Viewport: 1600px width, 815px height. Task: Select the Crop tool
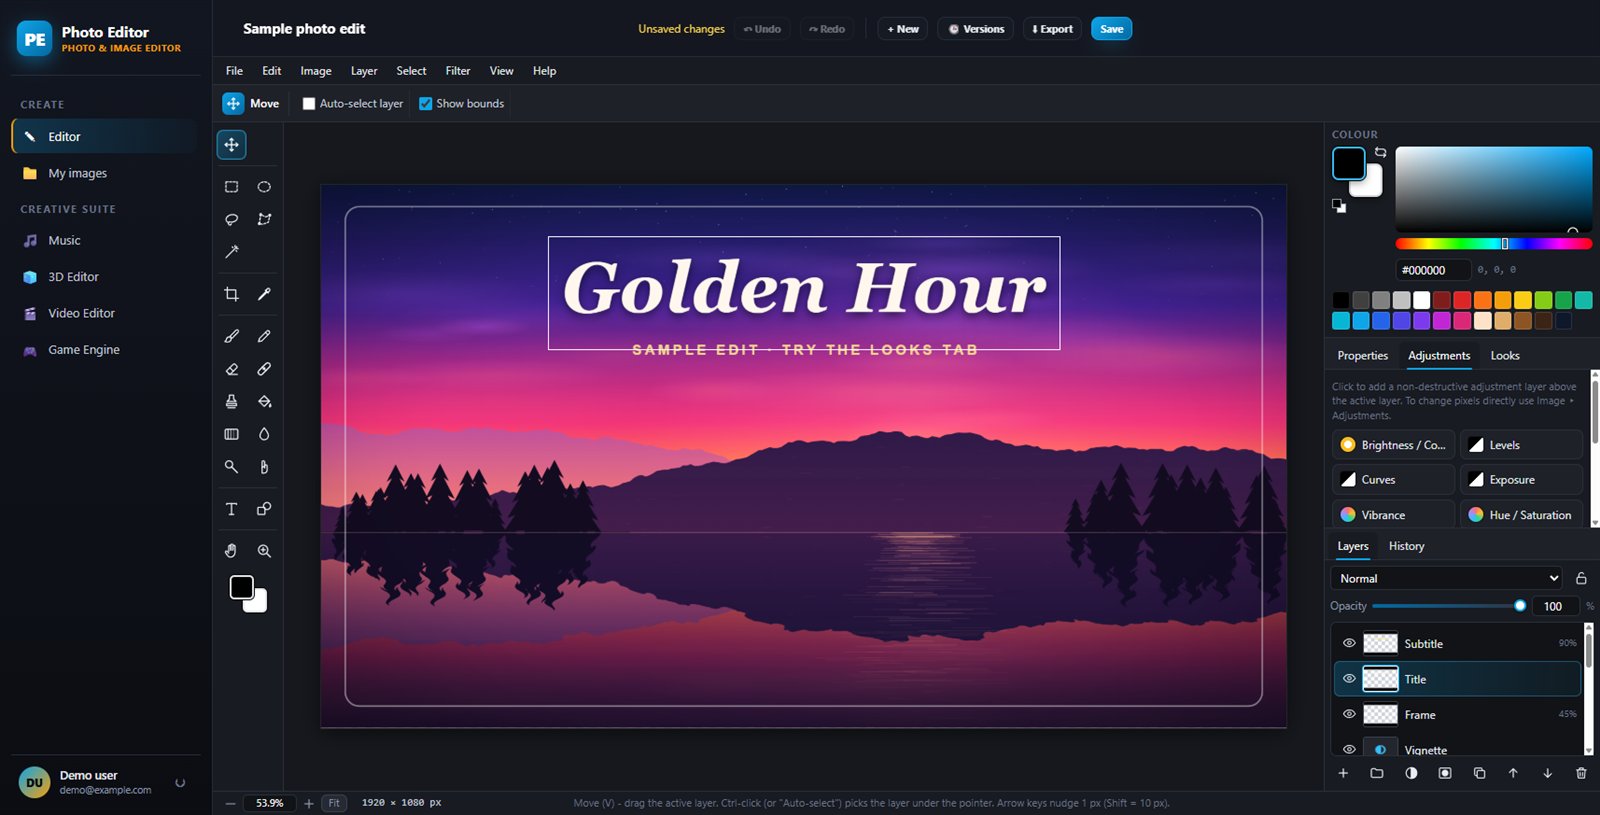[231, 294]
